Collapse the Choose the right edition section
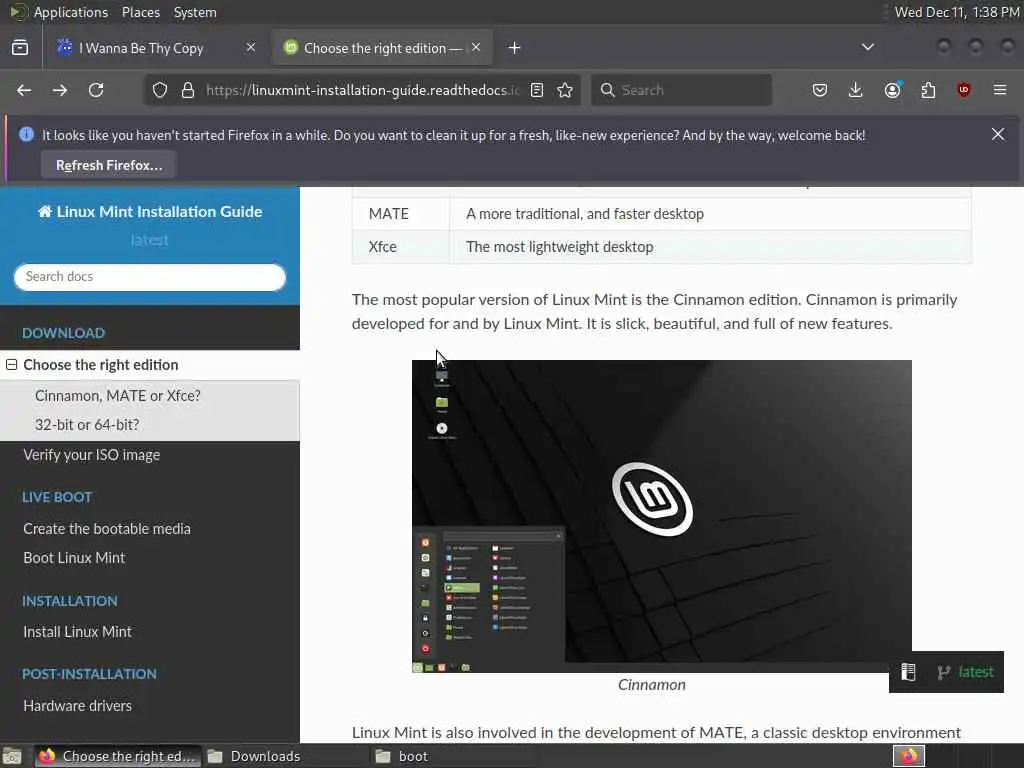This screenshot has width=1024, height=768. [x=12, y=364]
